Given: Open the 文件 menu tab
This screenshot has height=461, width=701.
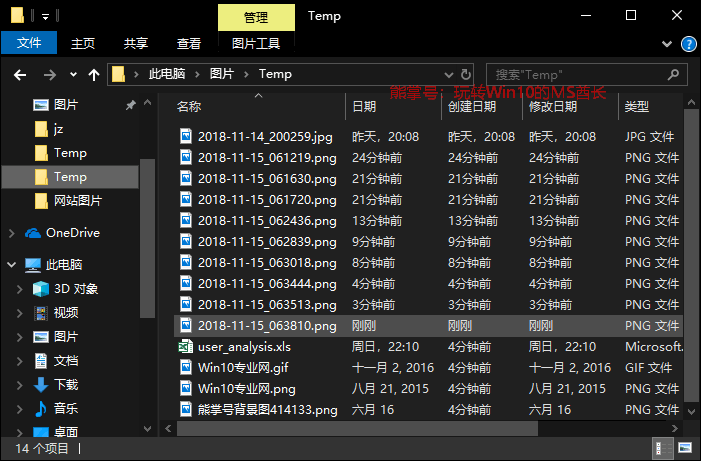Looking at the screenshot, I should [29, 43].
